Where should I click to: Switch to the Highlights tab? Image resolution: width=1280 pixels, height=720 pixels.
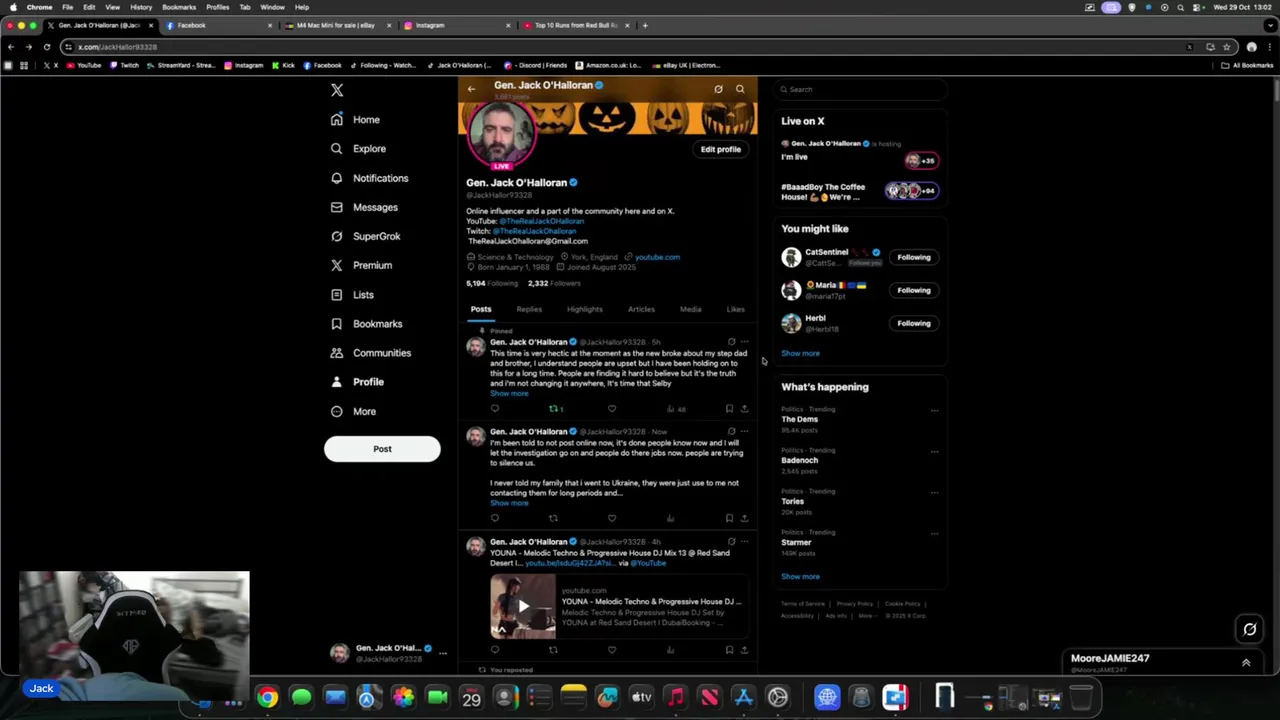(x=585, y=309)
